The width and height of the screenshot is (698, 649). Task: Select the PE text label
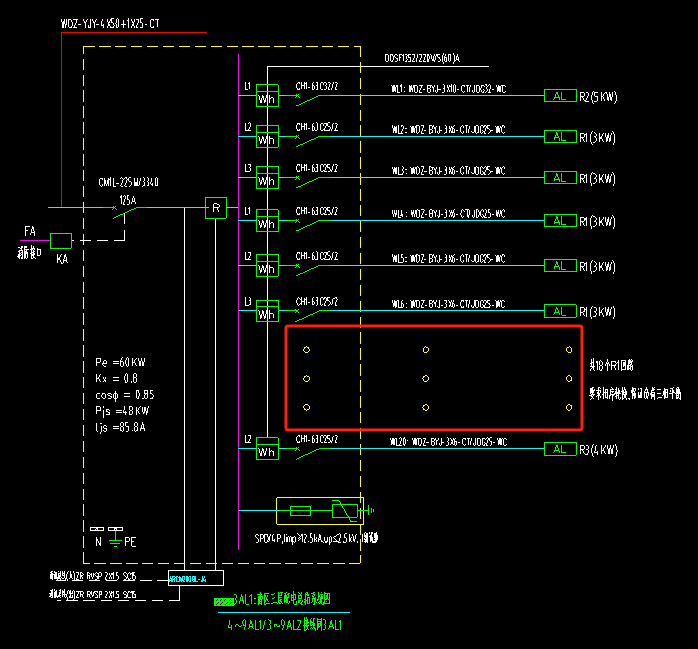(x=130, y=542)
